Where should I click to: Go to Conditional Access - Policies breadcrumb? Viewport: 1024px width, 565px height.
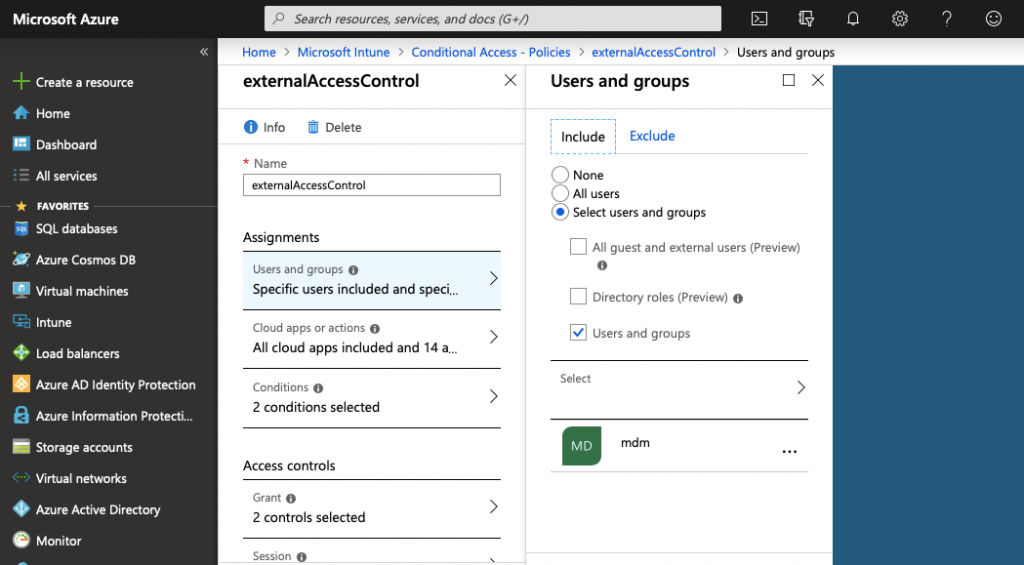[491, 52]
